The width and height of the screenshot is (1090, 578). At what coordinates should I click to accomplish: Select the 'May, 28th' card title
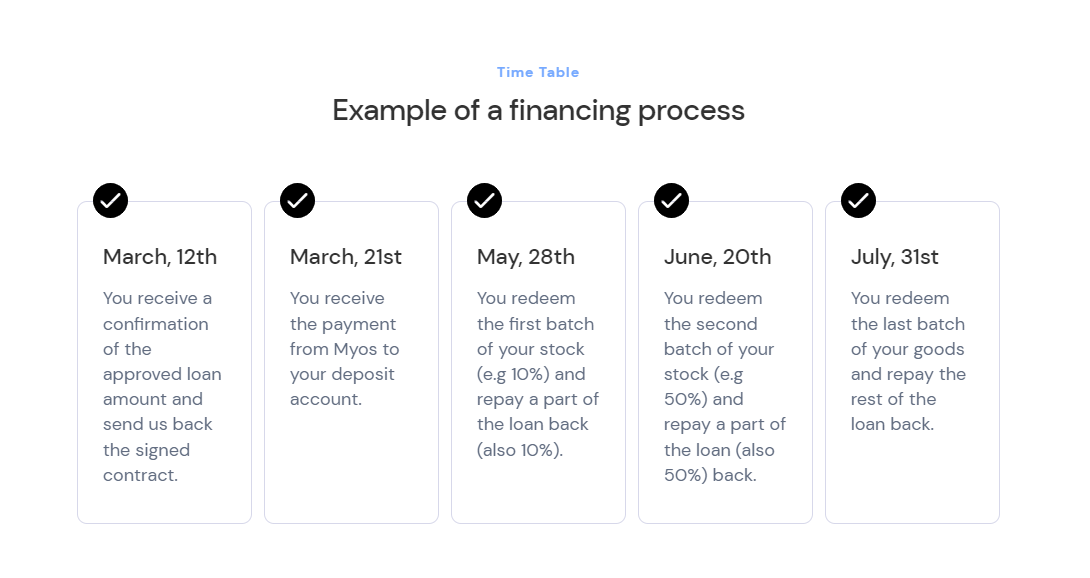pyautogui.click(x=526, y=257)
